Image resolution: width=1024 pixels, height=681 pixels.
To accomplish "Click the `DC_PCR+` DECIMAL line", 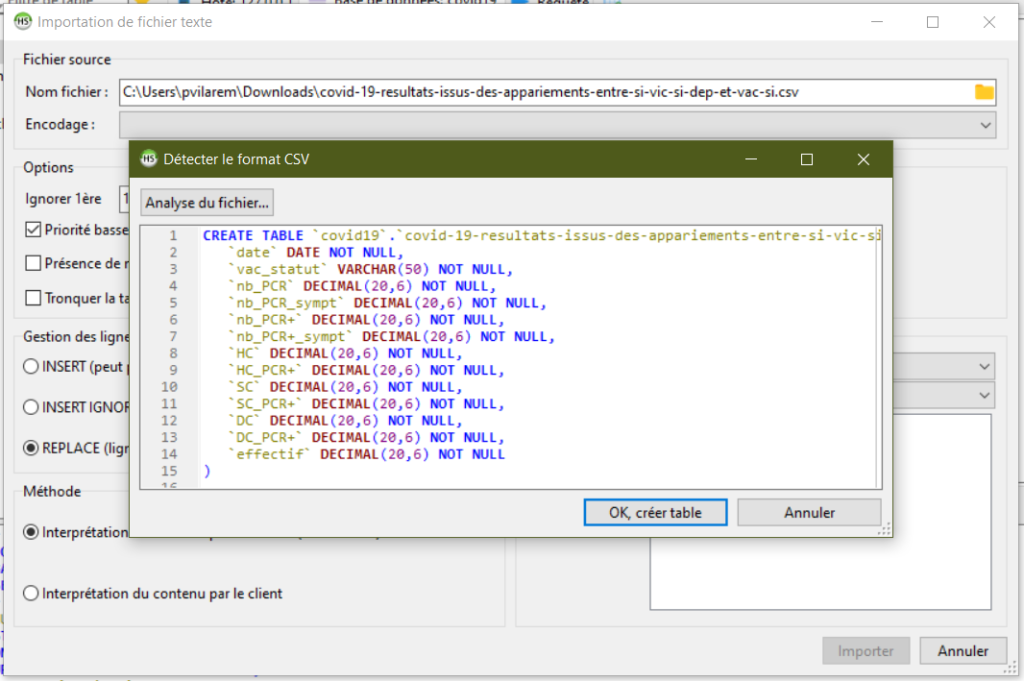I will pyautogui.click(x=366, y=437).
